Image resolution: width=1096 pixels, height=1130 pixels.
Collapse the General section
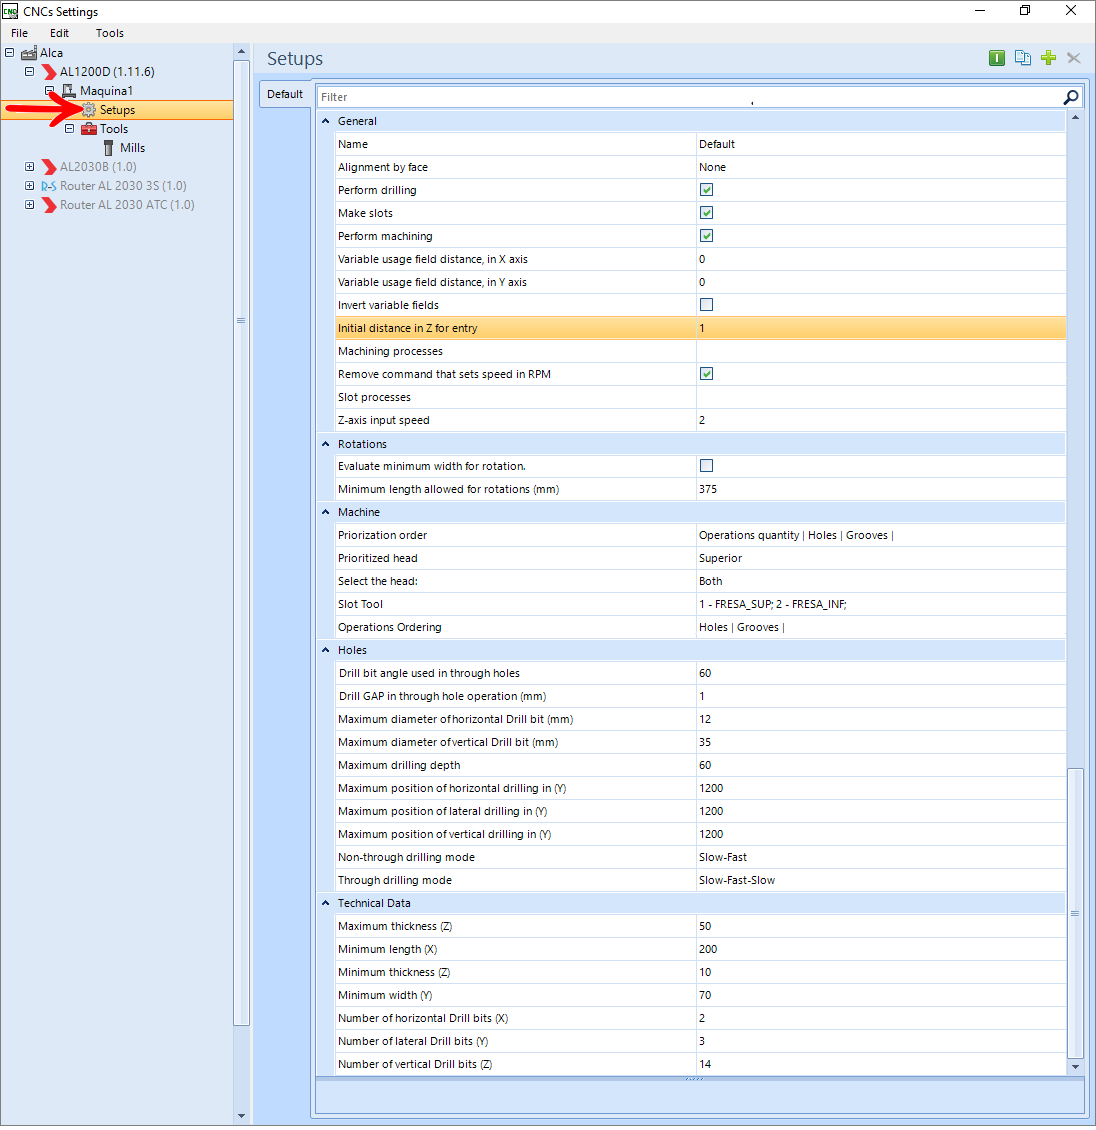pos(326,121)
